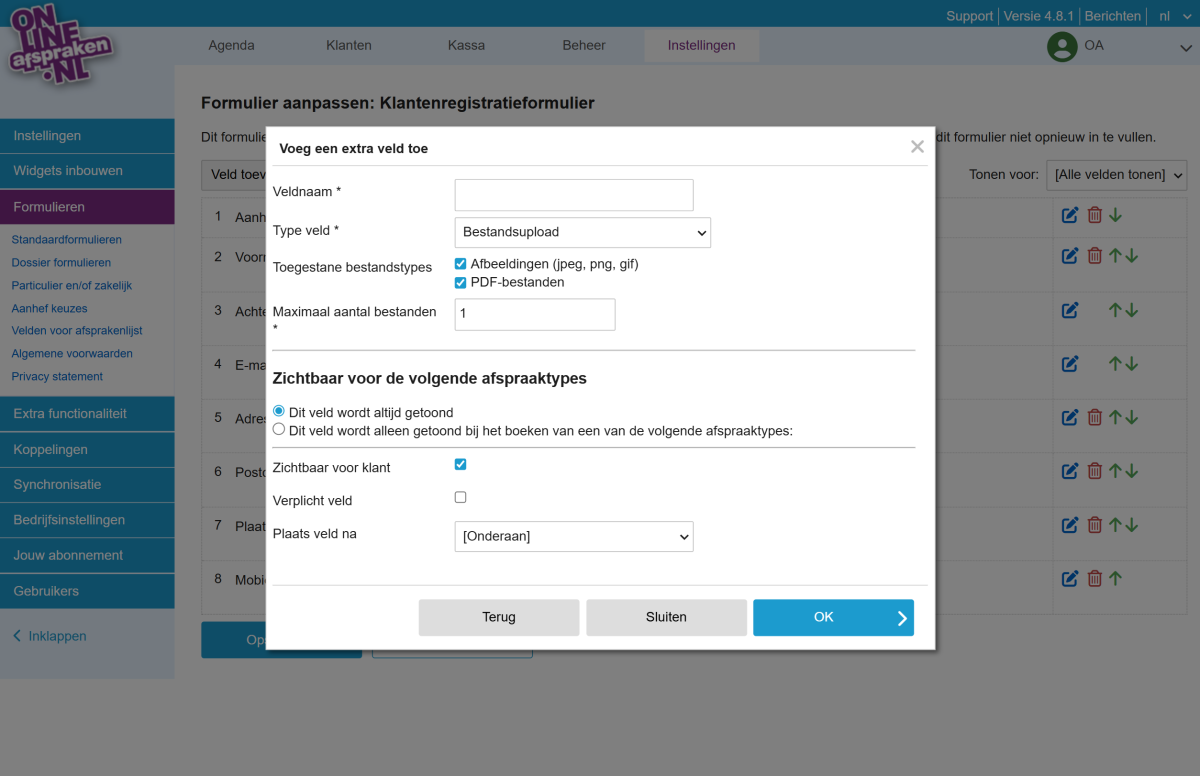1200x776 pixels.
Task: Edit field row 5 with pencil icon
Action: 1070,417
